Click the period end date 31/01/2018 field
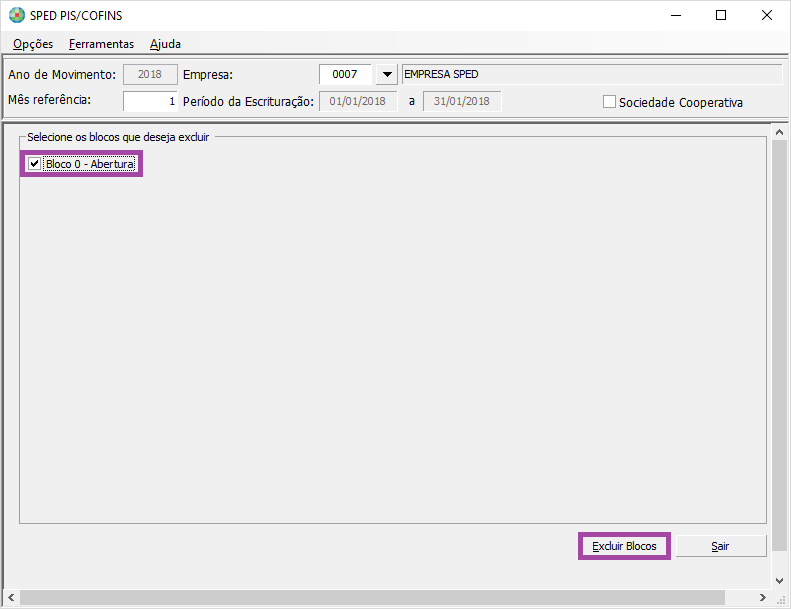This screenshot has height=609, width=791. [x=462, y=101]
